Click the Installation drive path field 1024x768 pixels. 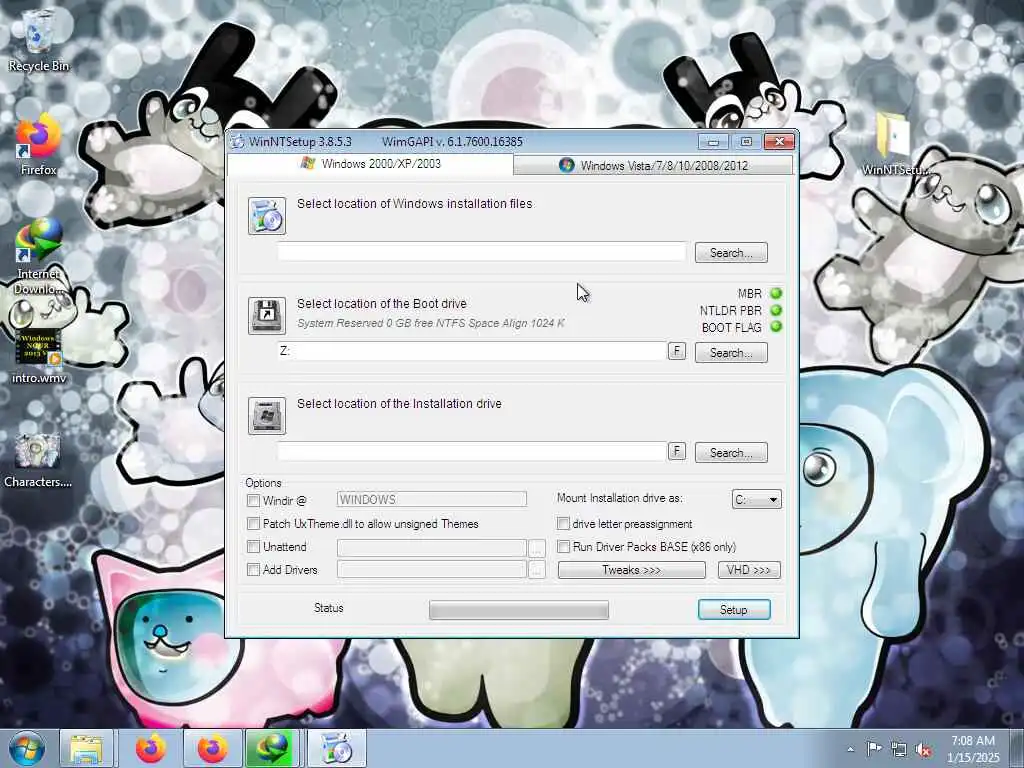472,451
